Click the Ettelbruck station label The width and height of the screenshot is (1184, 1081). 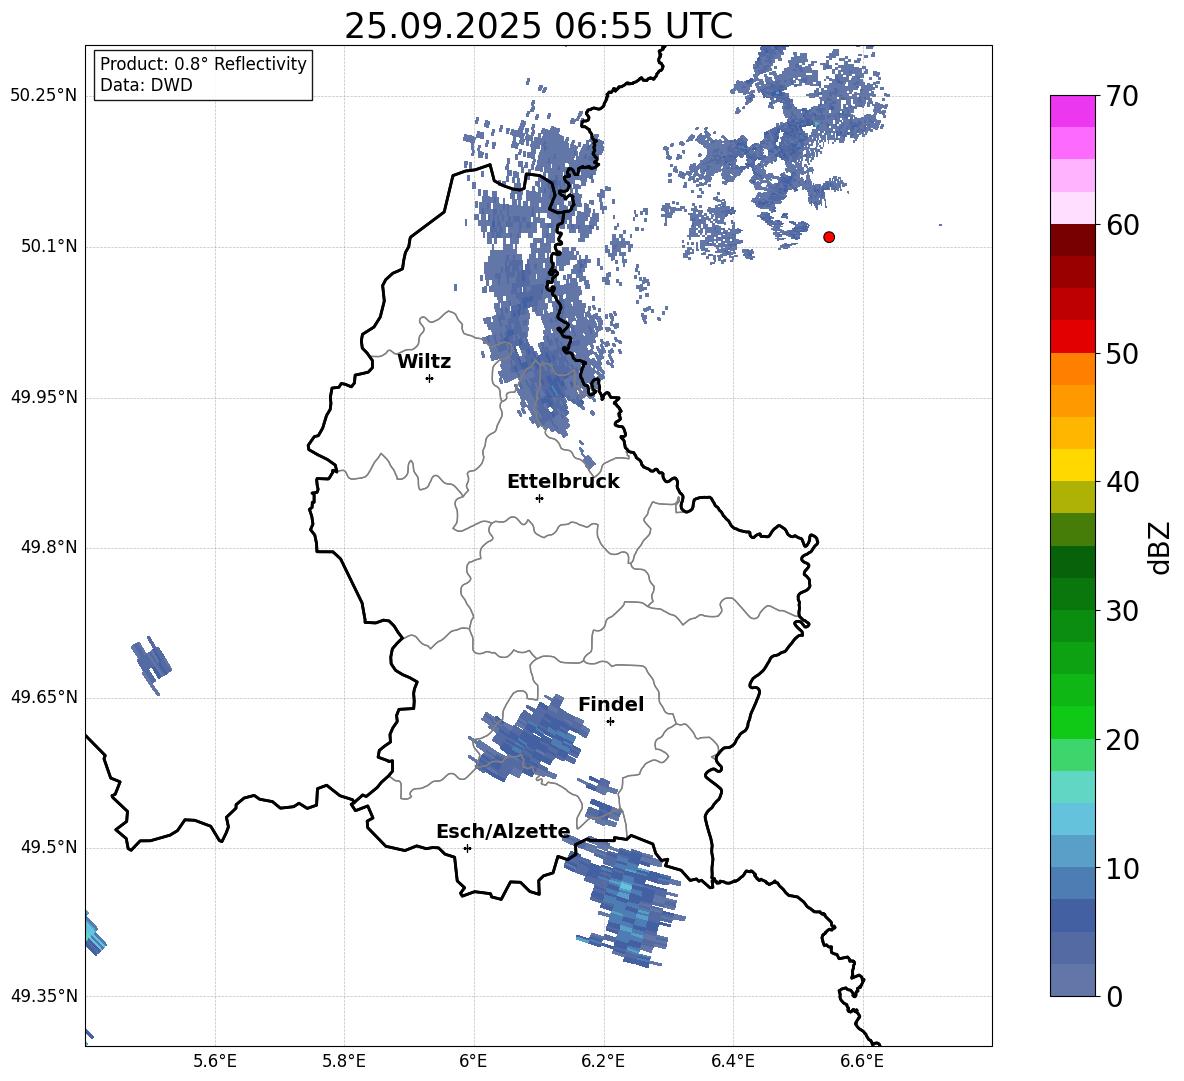point(563,482)
